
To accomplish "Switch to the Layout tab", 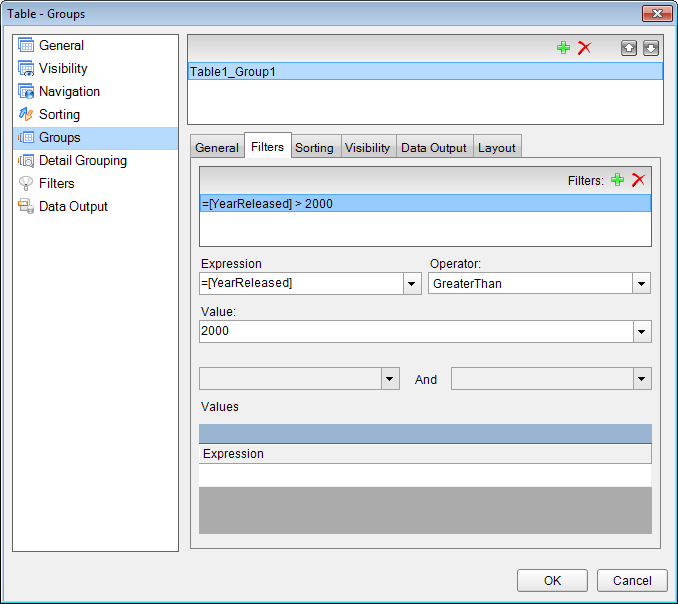I will coord(497,148).
